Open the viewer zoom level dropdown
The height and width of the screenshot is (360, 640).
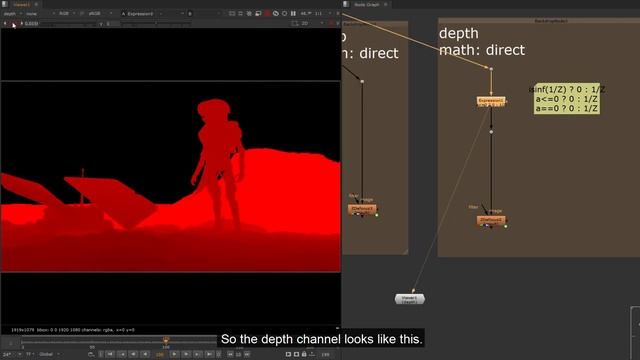[306, 13]
